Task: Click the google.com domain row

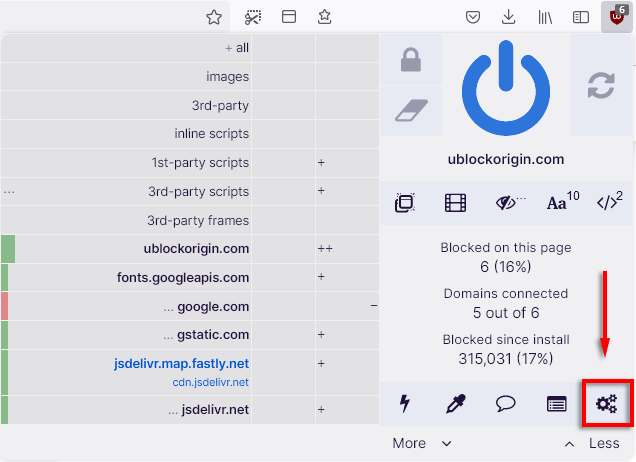Action: tap(126, 306)
